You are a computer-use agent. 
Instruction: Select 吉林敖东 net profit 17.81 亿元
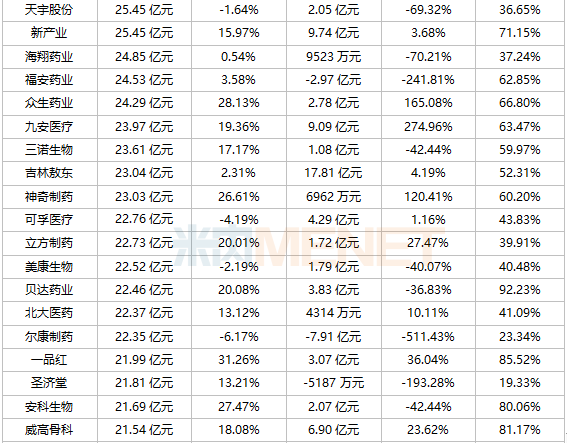[333, 173]
